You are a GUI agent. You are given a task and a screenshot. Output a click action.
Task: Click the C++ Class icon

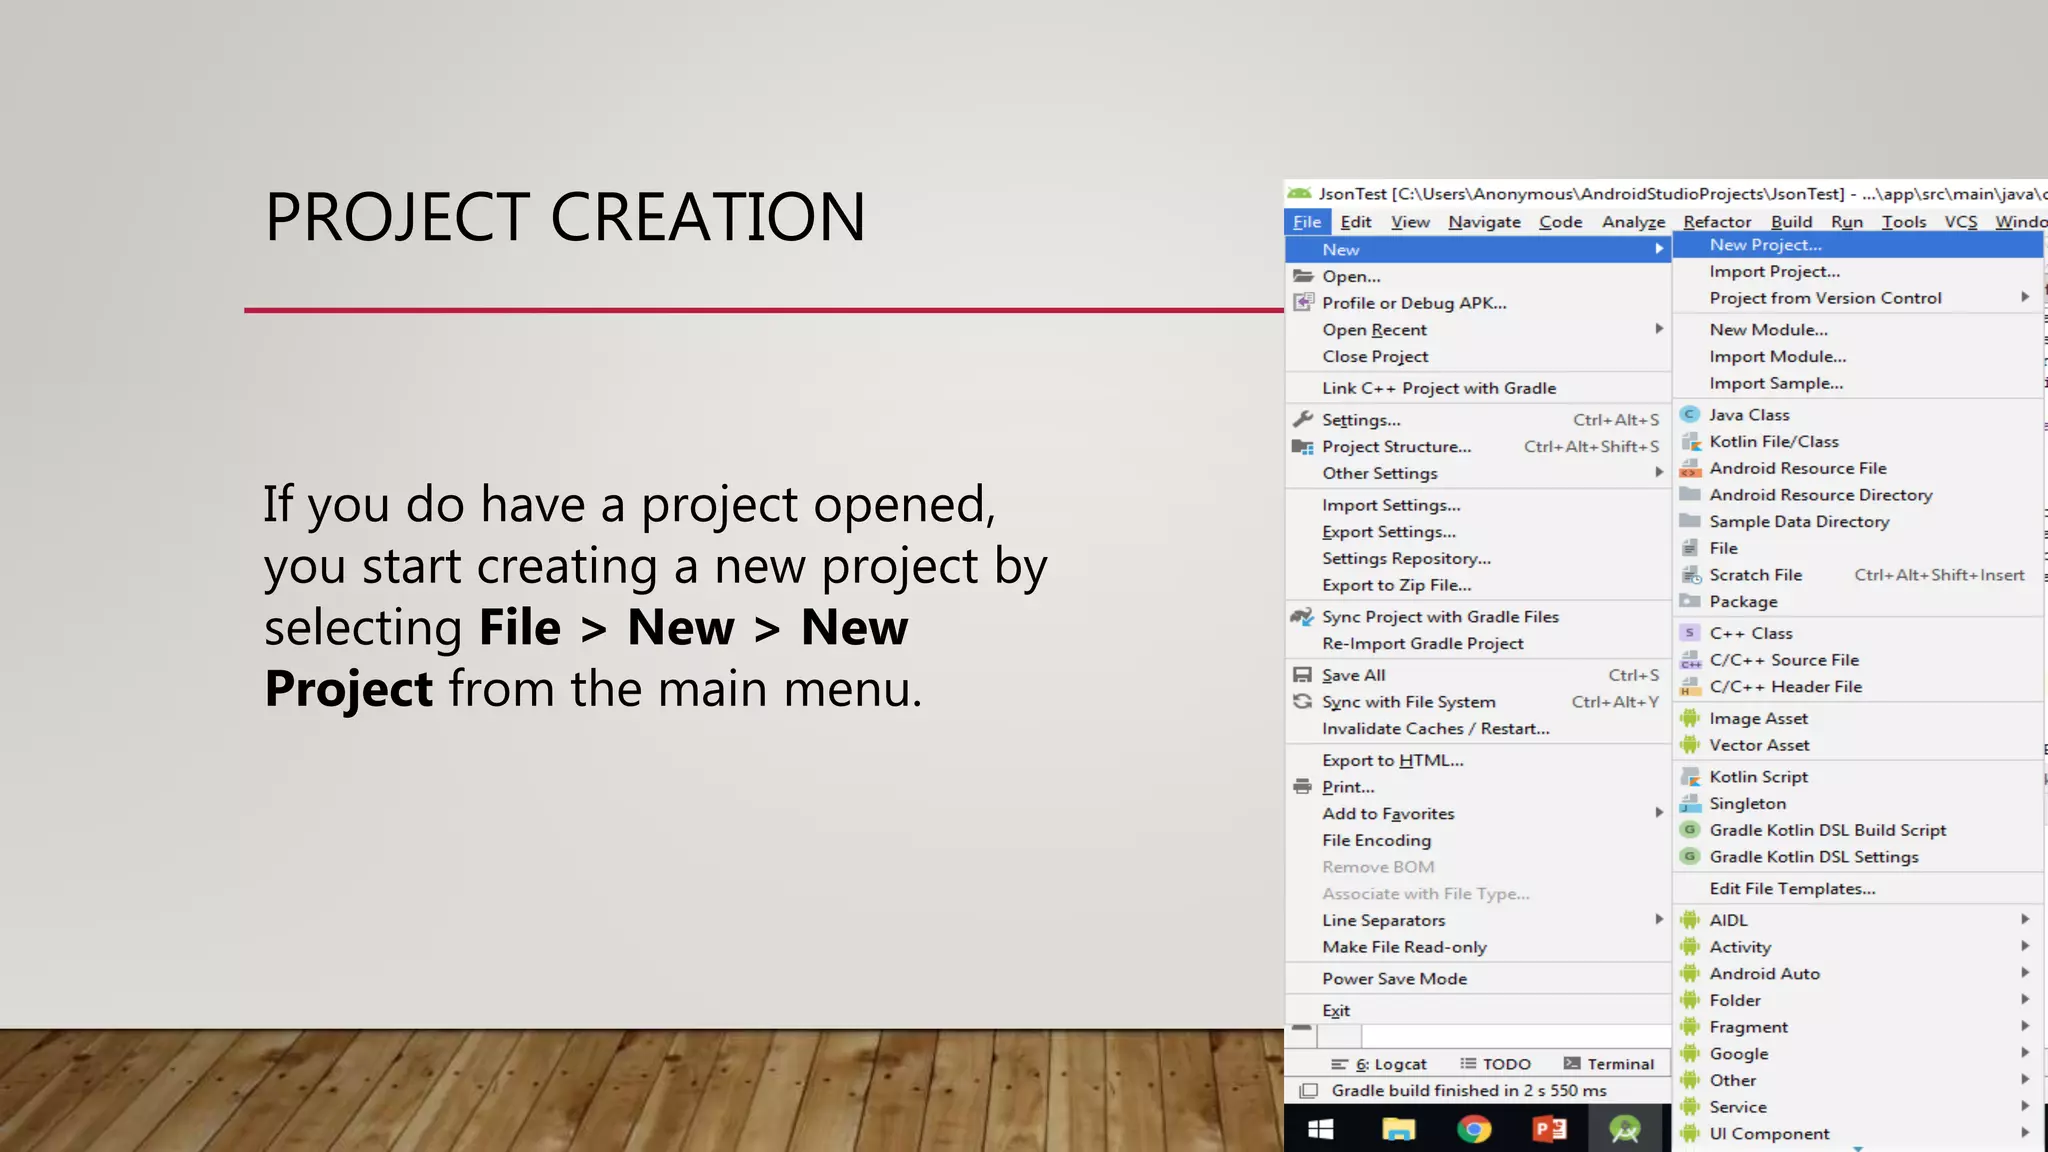(x=1690, y=633)
